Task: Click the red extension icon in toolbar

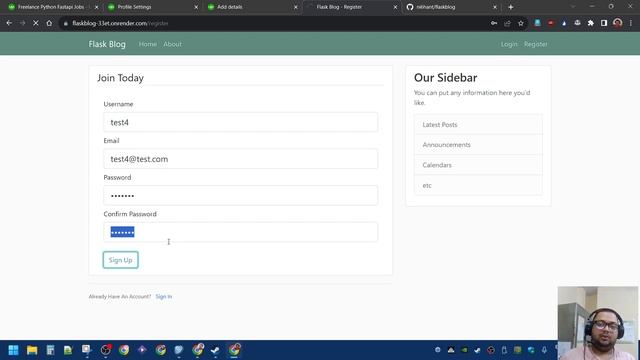Action: 551,23
